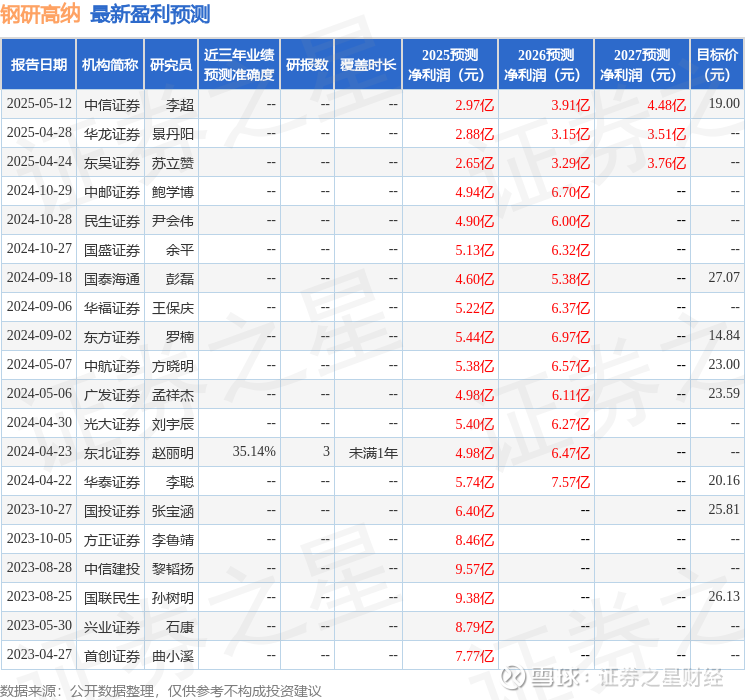Viewport: 745px width, 700px height.
Task: Click the 3.51亿 2027 forecast value
Action: 667,134
